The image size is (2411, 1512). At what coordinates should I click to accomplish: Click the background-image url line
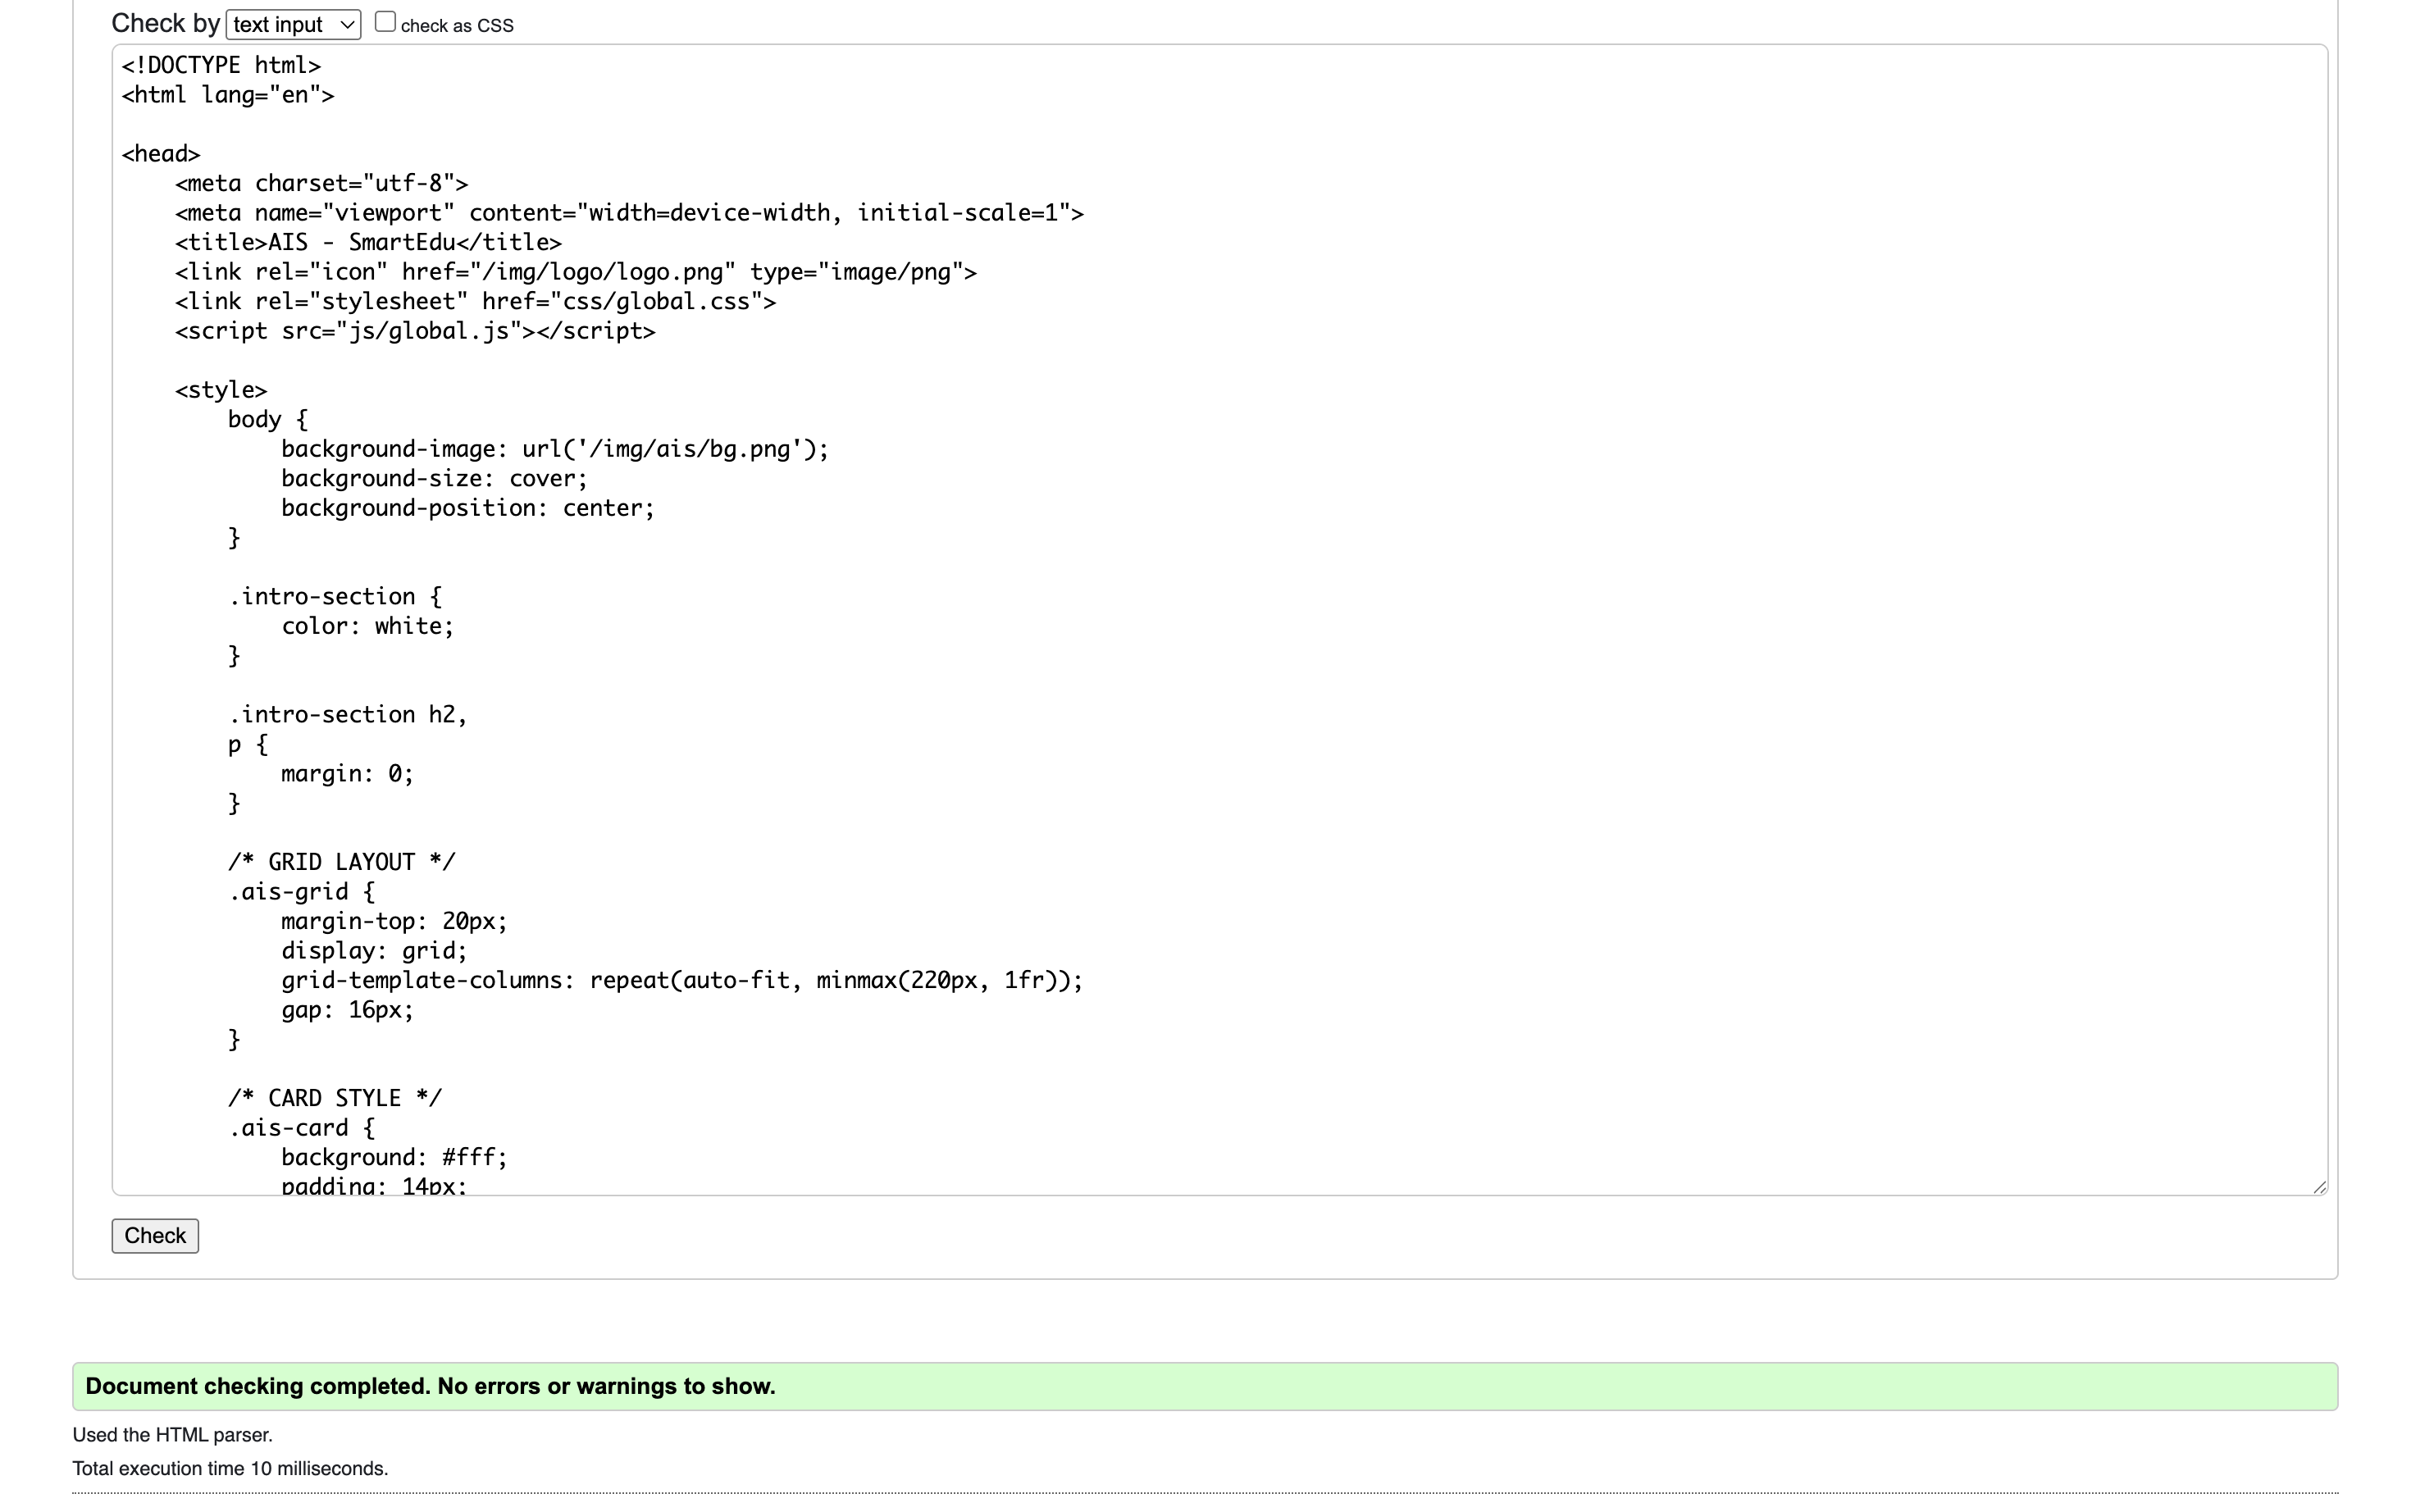point(555,449)
